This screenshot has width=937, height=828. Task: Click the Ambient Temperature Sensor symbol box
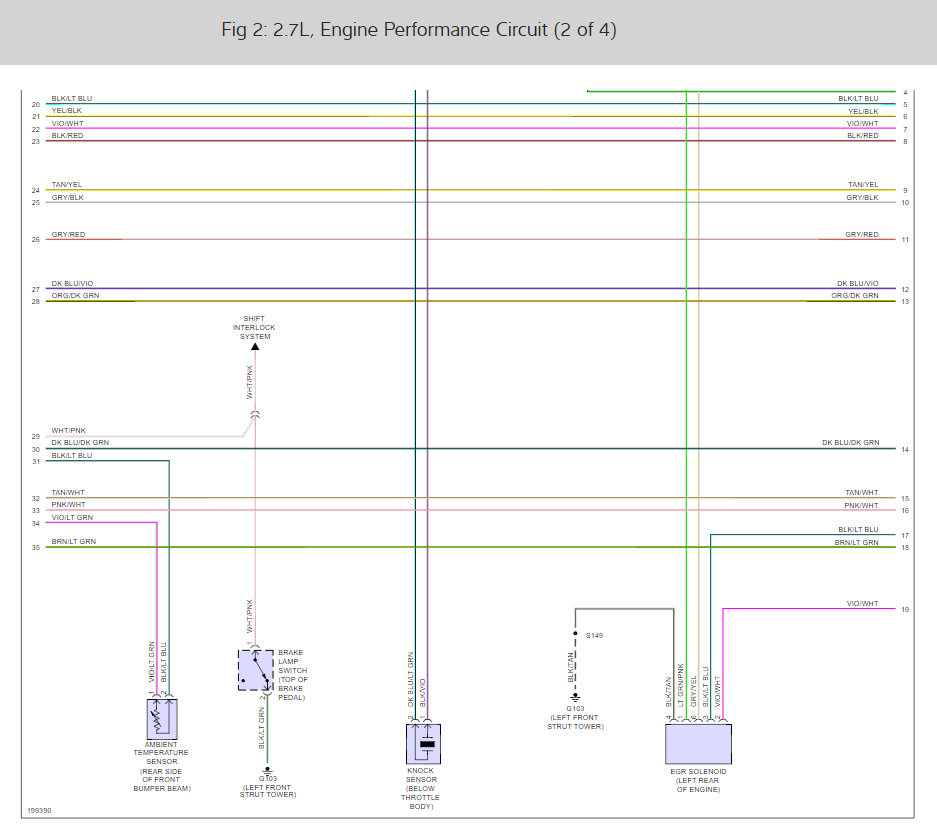(162, 719)
